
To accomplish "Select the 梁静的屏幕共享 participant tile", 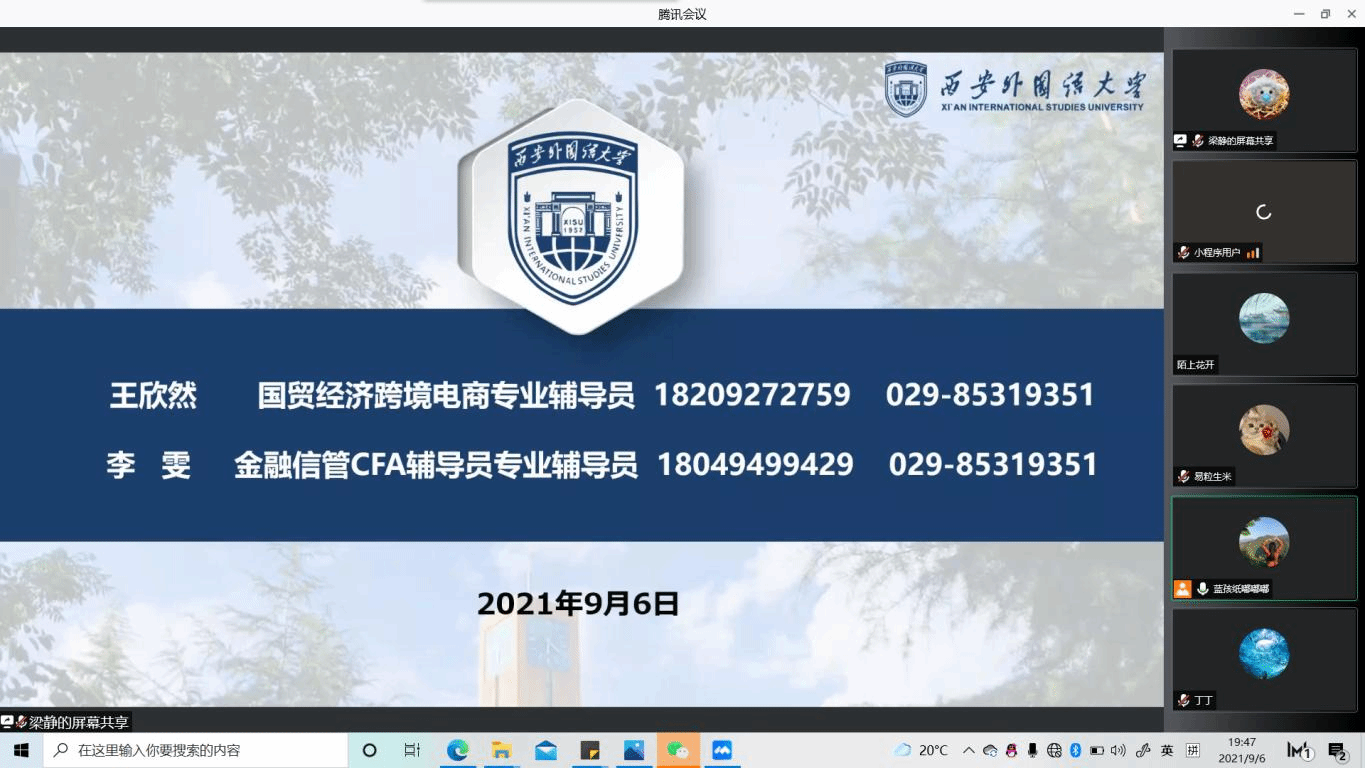I will point(1264,101).
